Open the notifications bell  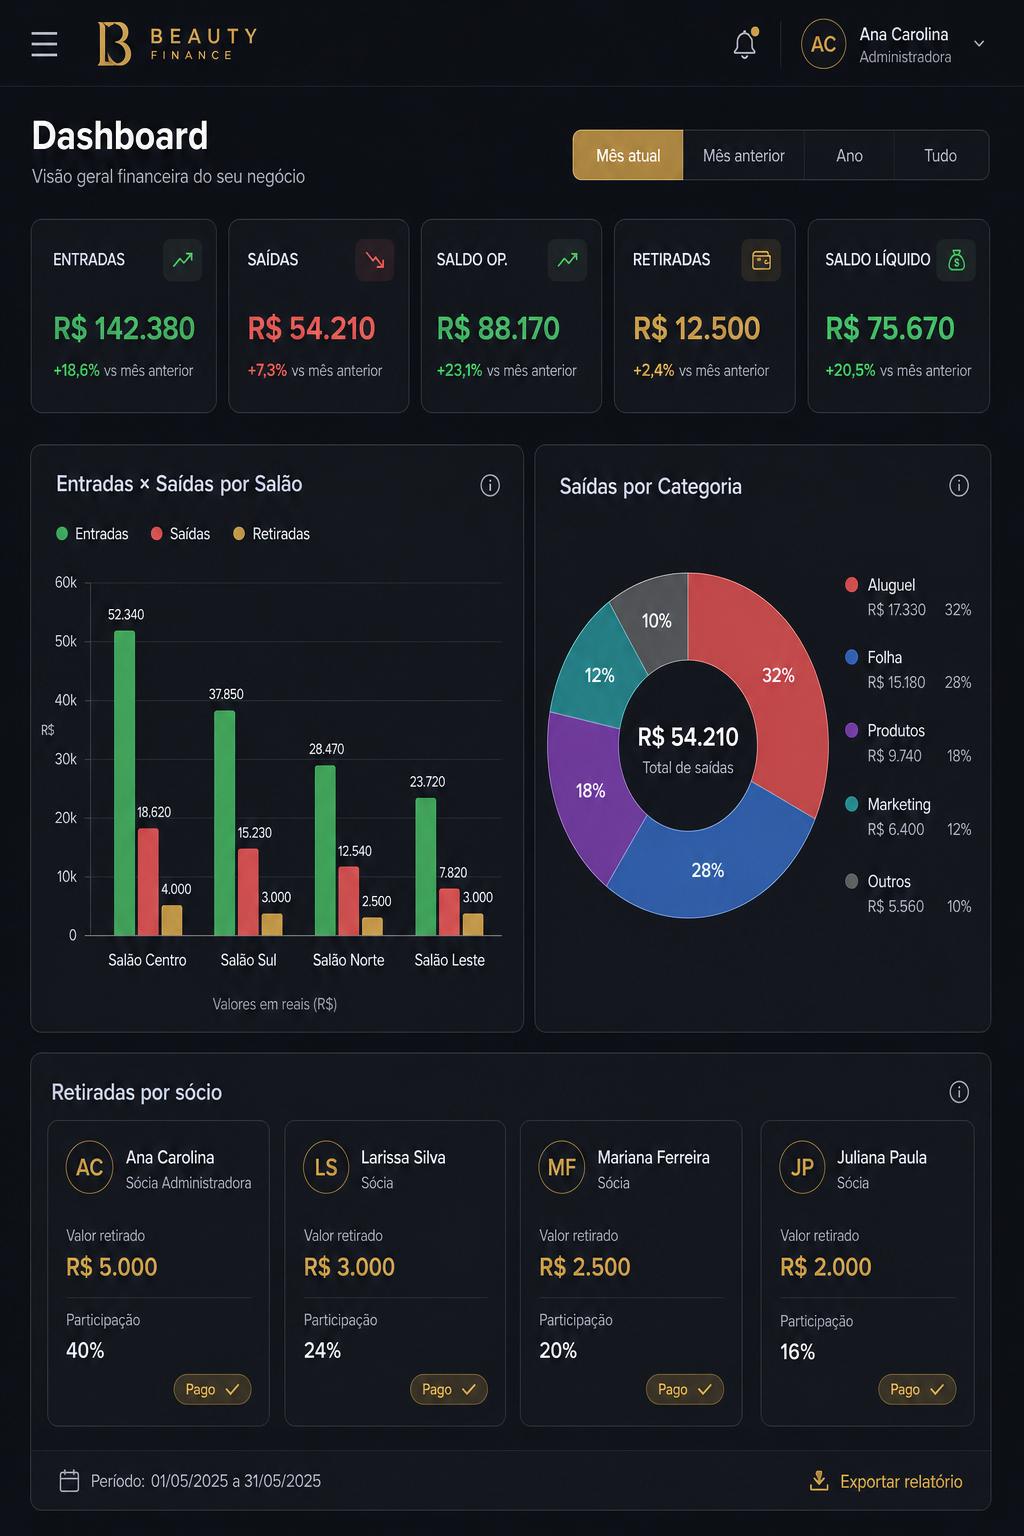[745, 44]
